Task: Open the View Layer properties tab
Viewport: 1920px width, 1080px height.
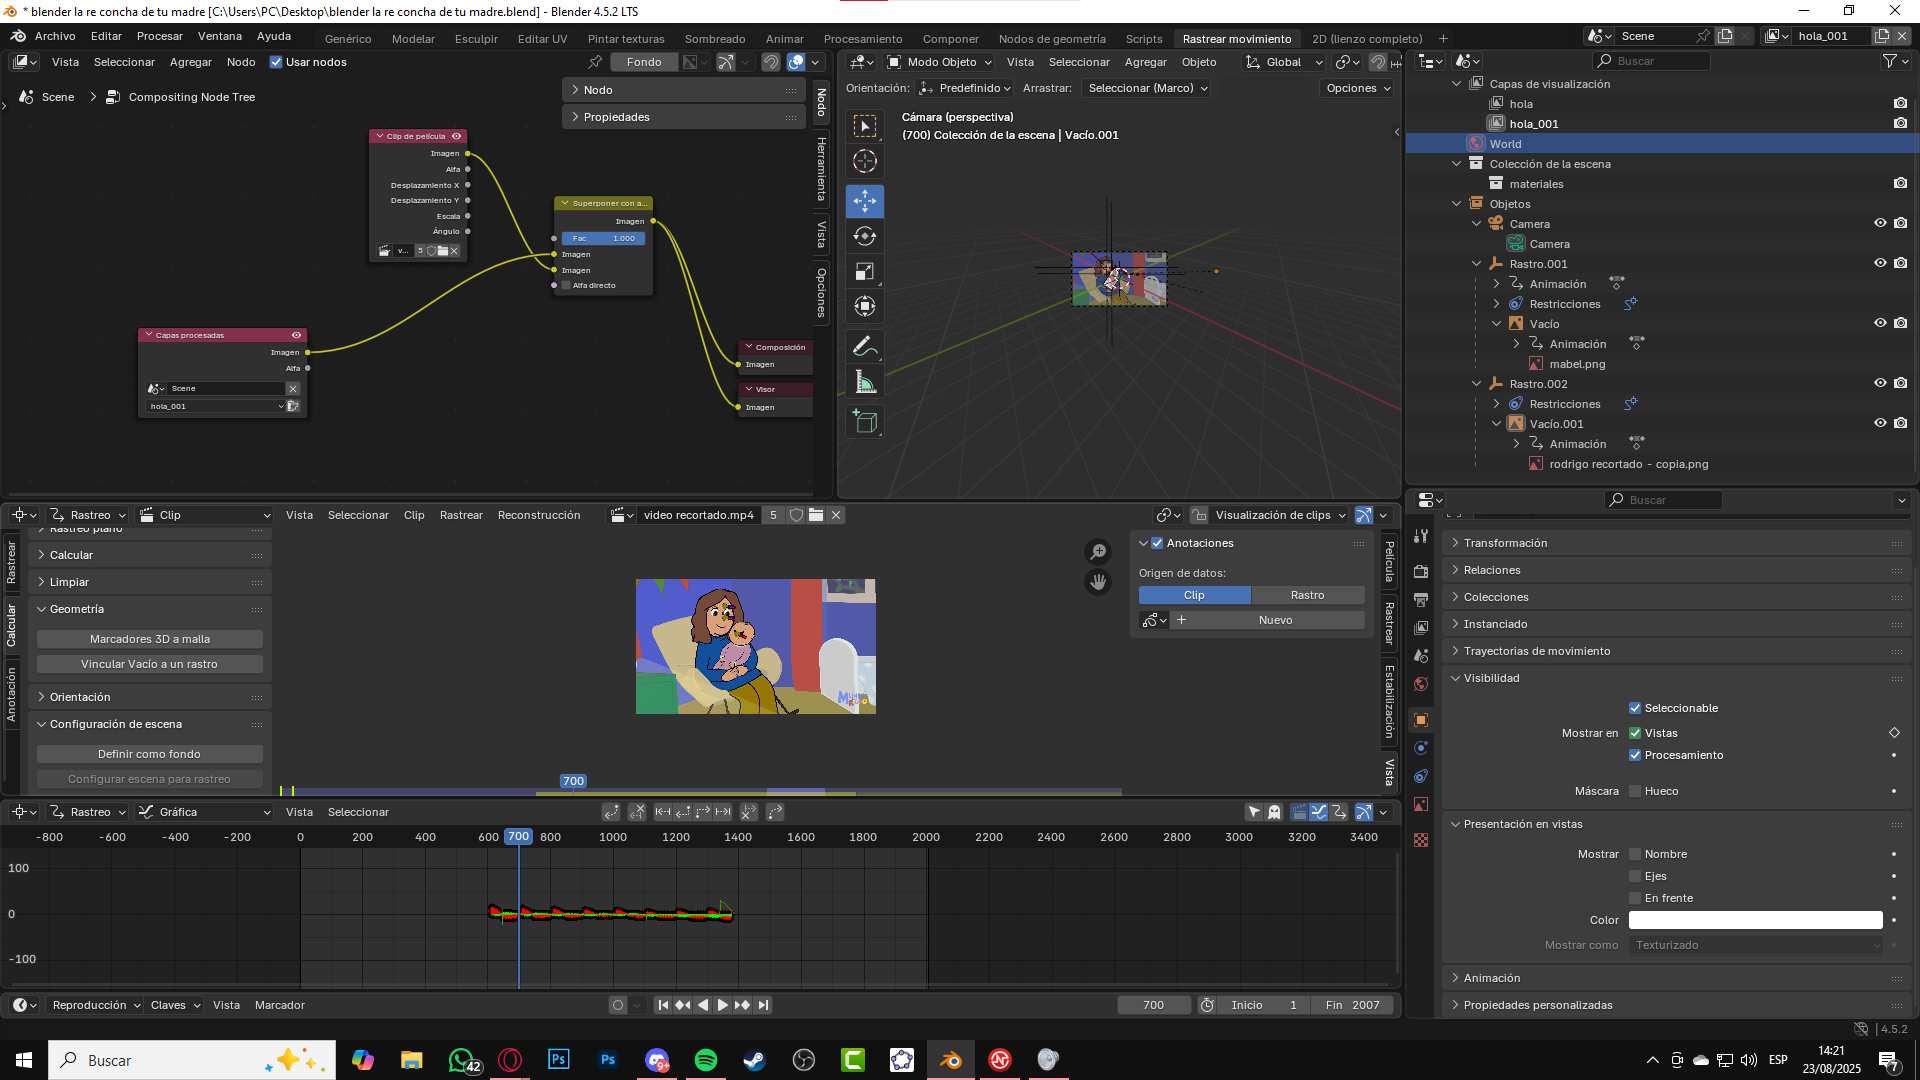Action: [1421, 627]
